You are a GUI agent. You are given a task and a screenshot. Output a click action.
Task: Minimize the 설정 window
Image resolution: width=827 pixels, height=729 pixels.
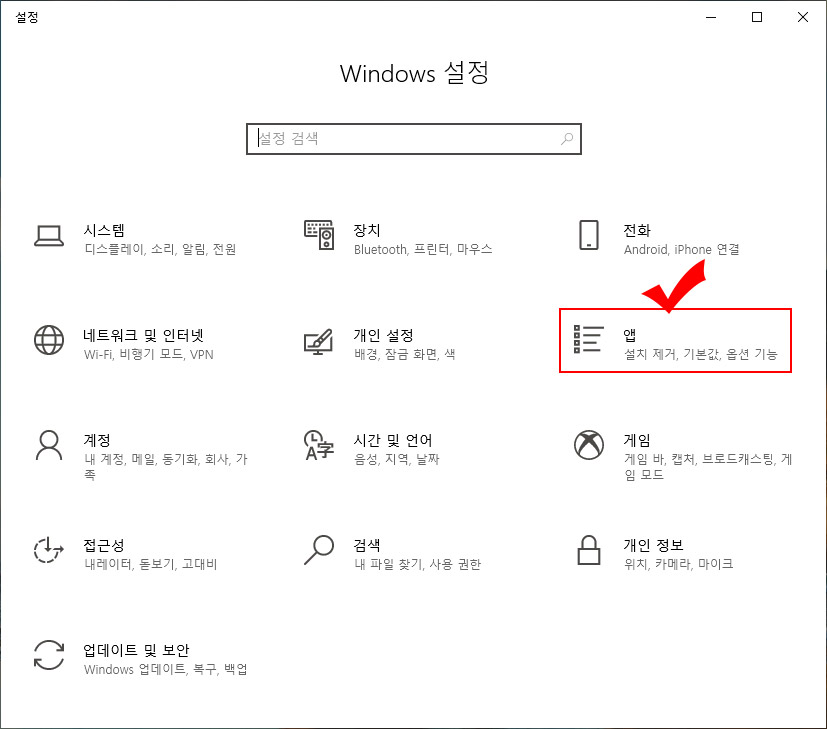(711, 17)
